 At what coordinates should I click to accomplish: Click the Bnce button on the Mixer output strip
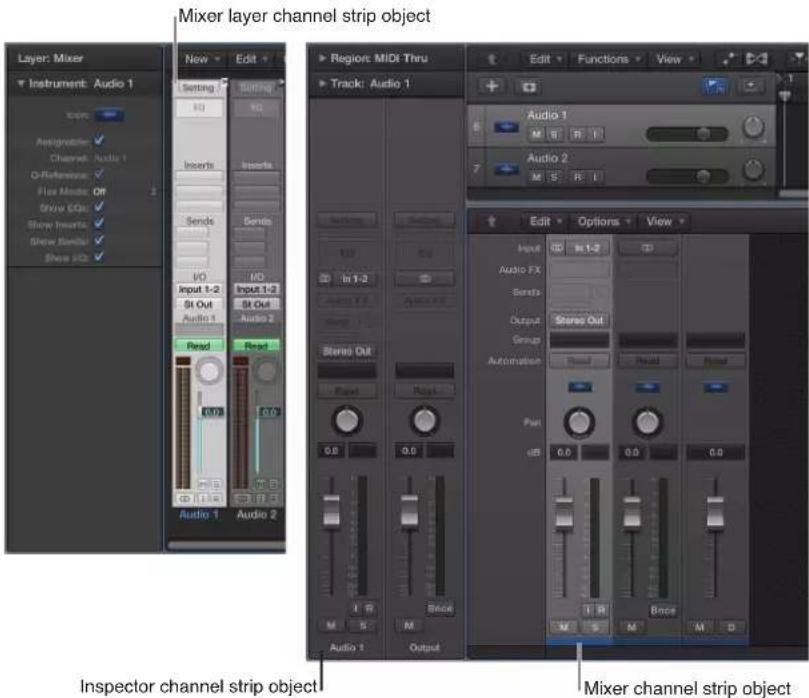663,611
